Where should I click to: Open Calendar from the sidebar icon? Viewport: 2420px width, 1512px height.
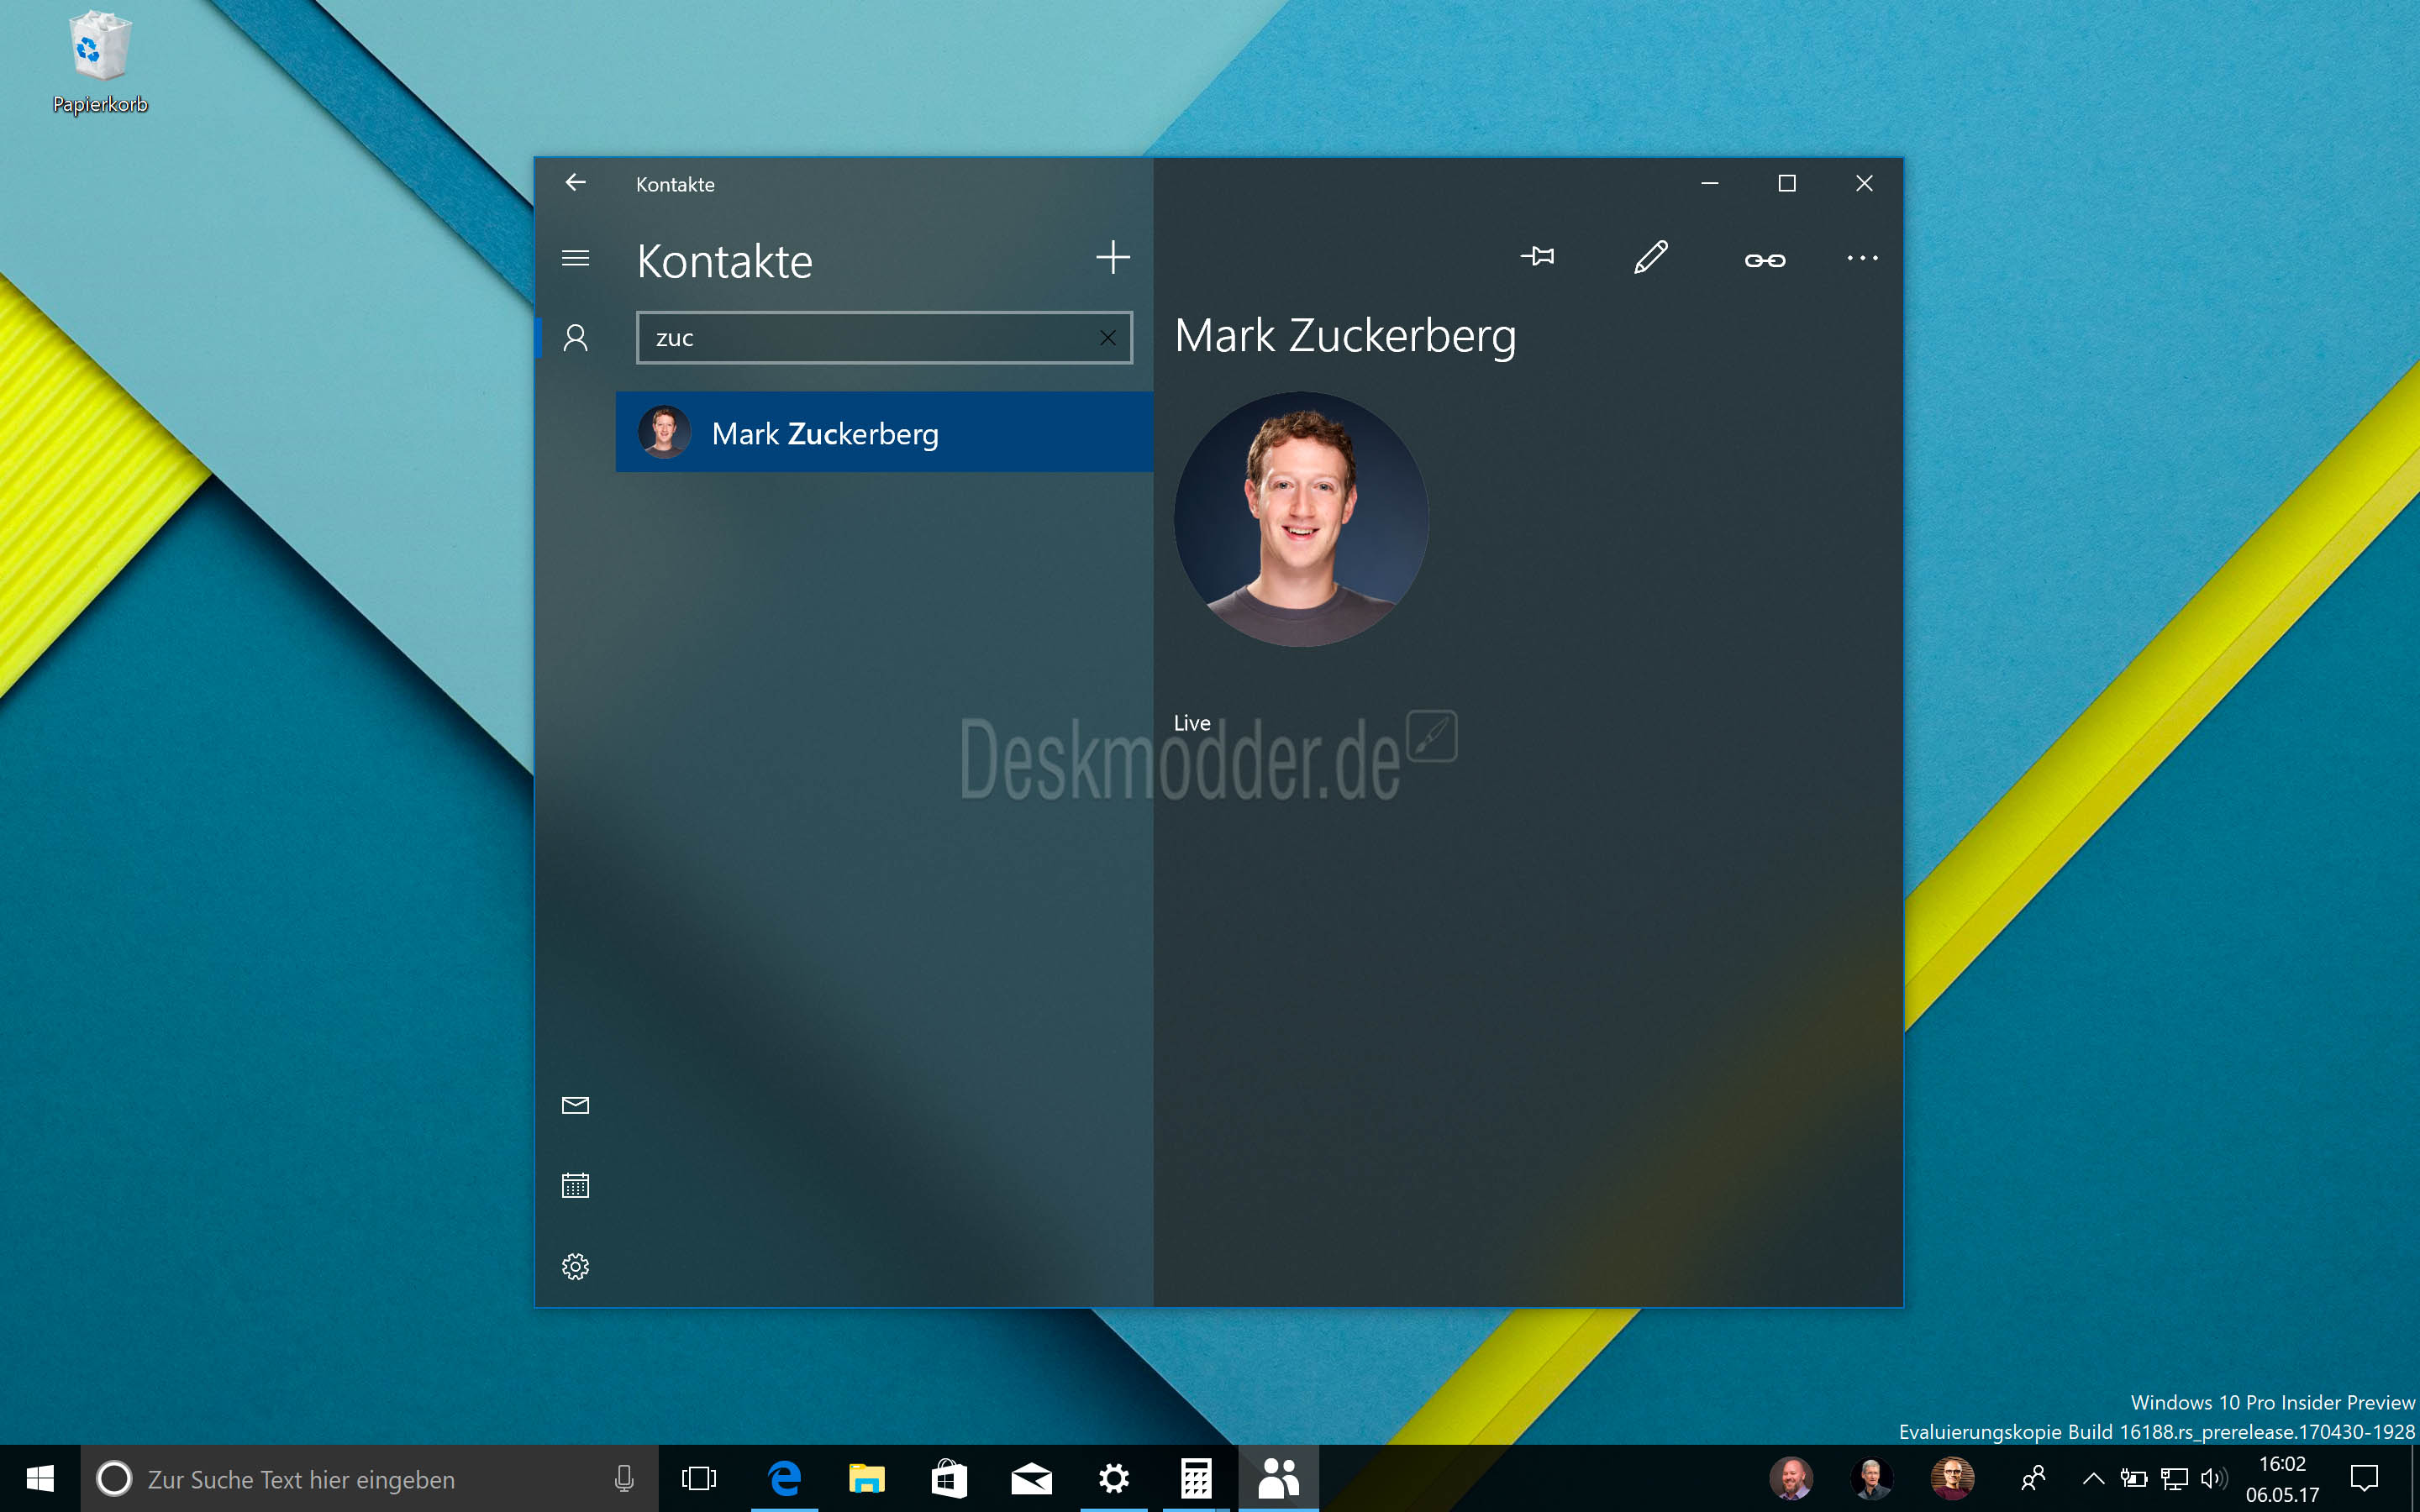pyautogui.click(x=575, y=1185)
